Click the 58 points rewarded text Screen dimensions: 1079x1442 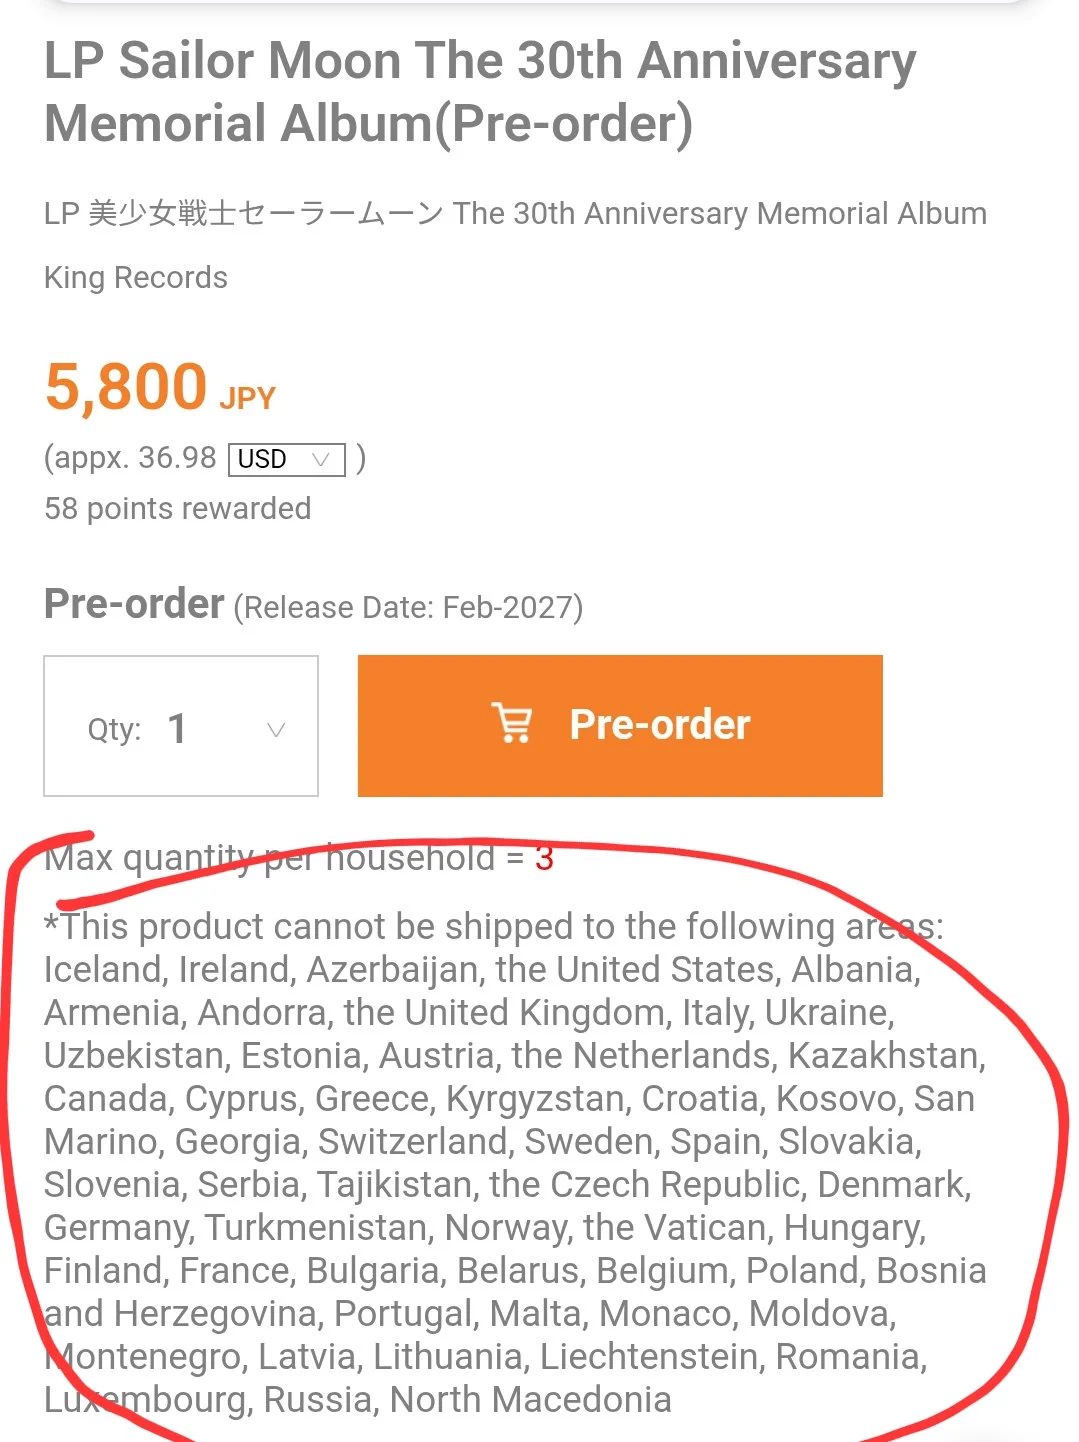coord(178,509)
